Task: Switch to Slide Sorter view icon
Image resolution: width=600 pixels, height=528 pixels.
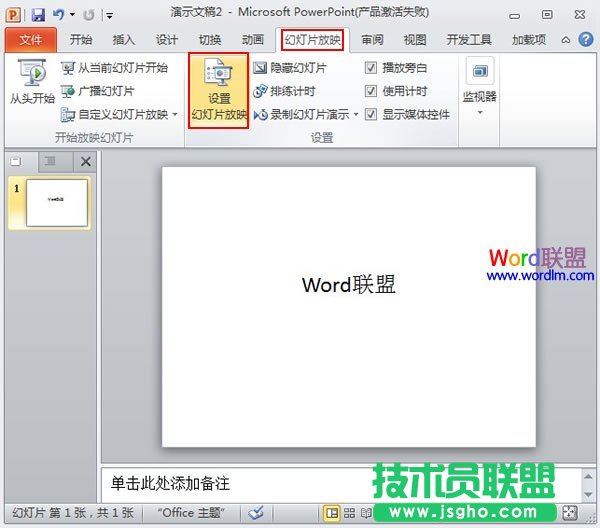Action: (x=349, y=513)
